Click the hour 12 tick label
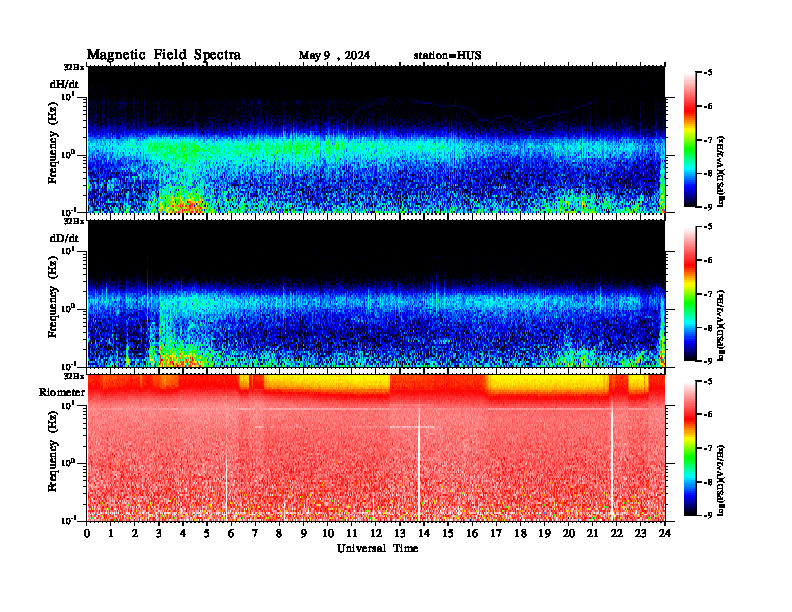 (376, 533)
